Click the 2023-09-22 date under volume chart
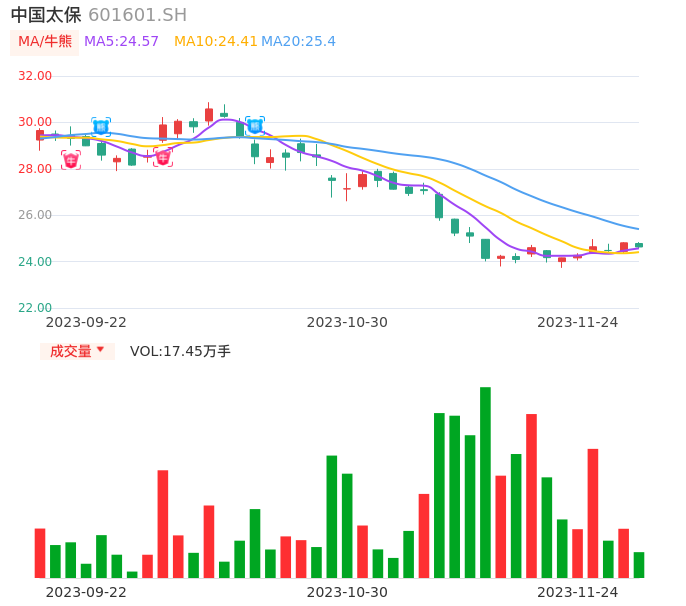686x606 pixels. [x=86, y=592]
